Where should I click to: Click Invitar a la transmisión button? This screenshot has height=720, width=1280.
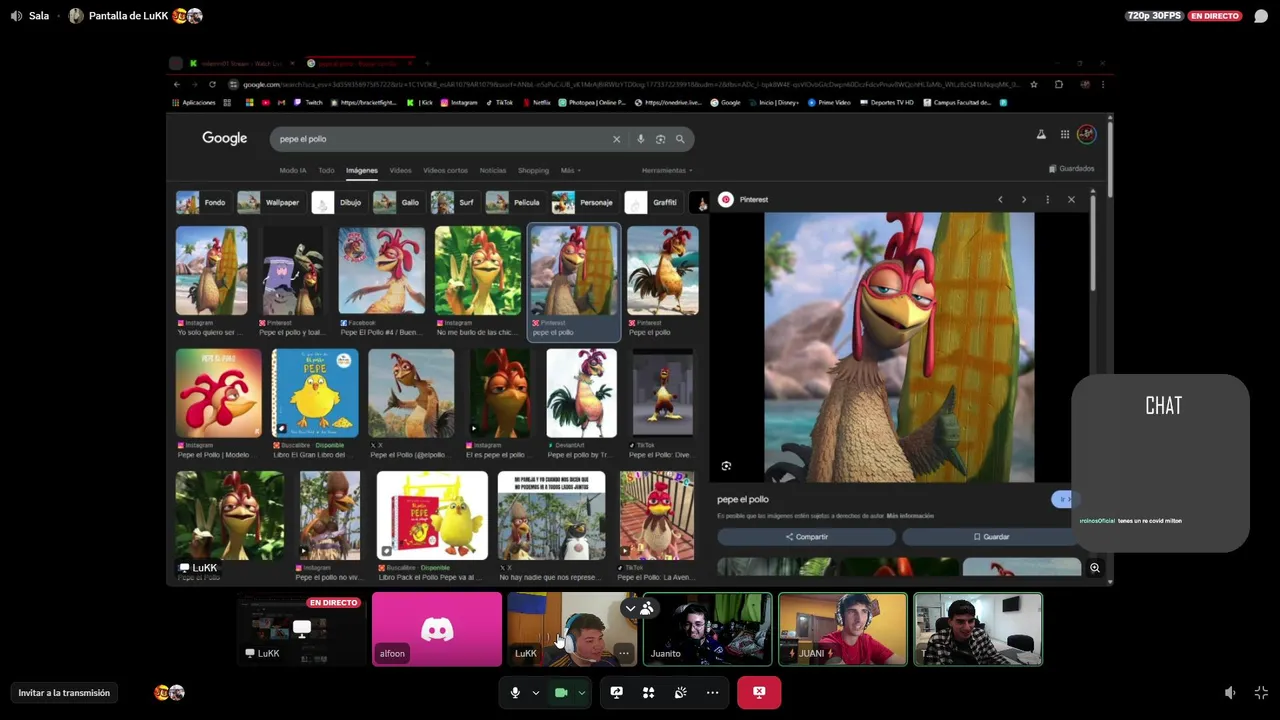point(64,692)
